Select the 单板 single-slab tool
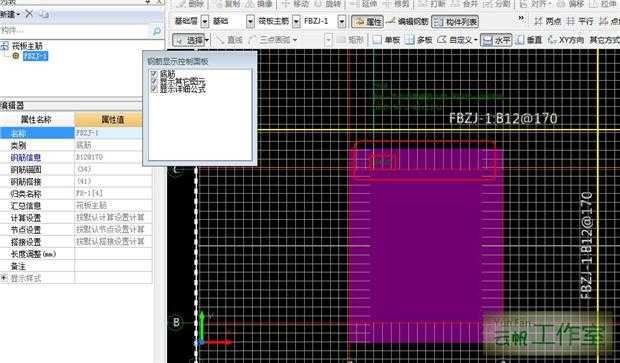 coord(387,40)
